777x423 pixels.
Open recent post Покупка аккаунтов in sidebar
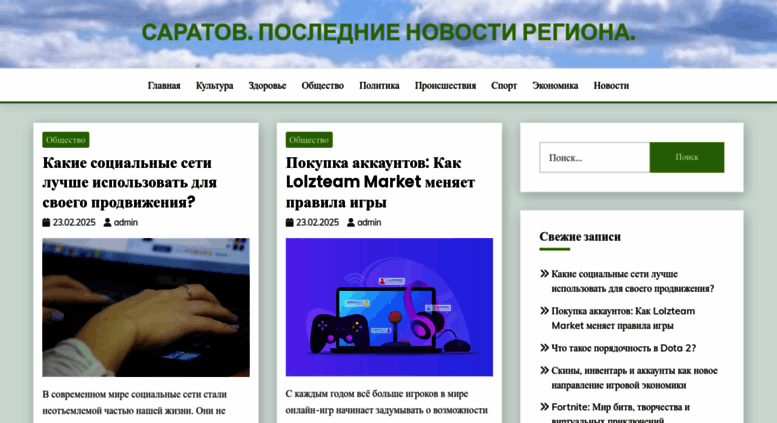click(623, 318)
